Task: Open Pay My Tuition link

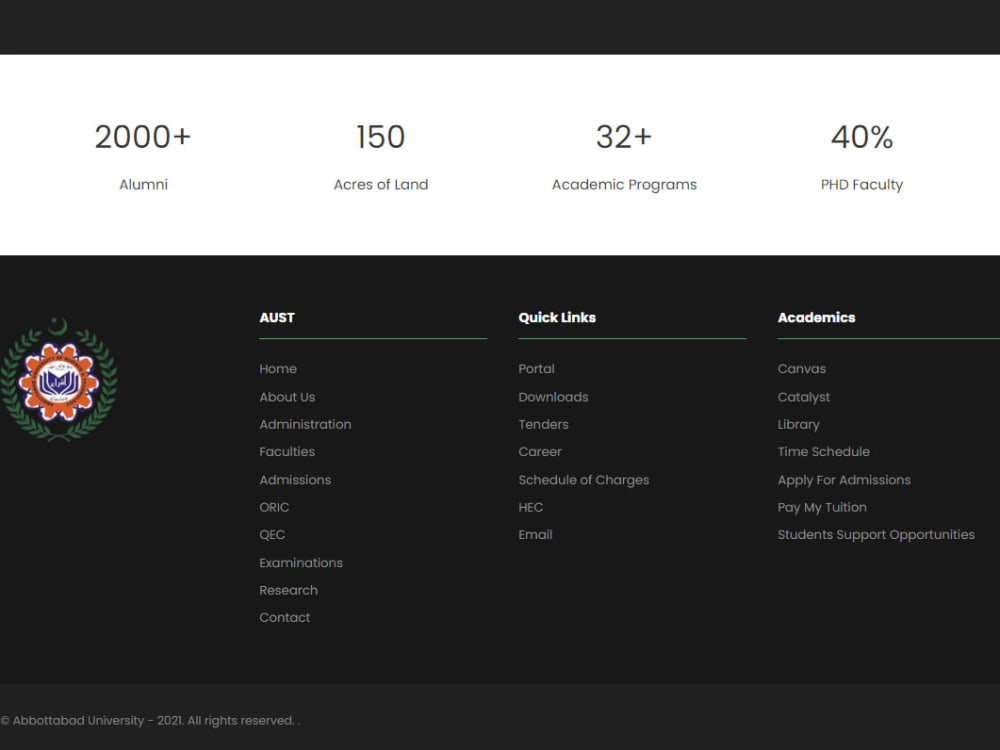Action: pos(822,507)
